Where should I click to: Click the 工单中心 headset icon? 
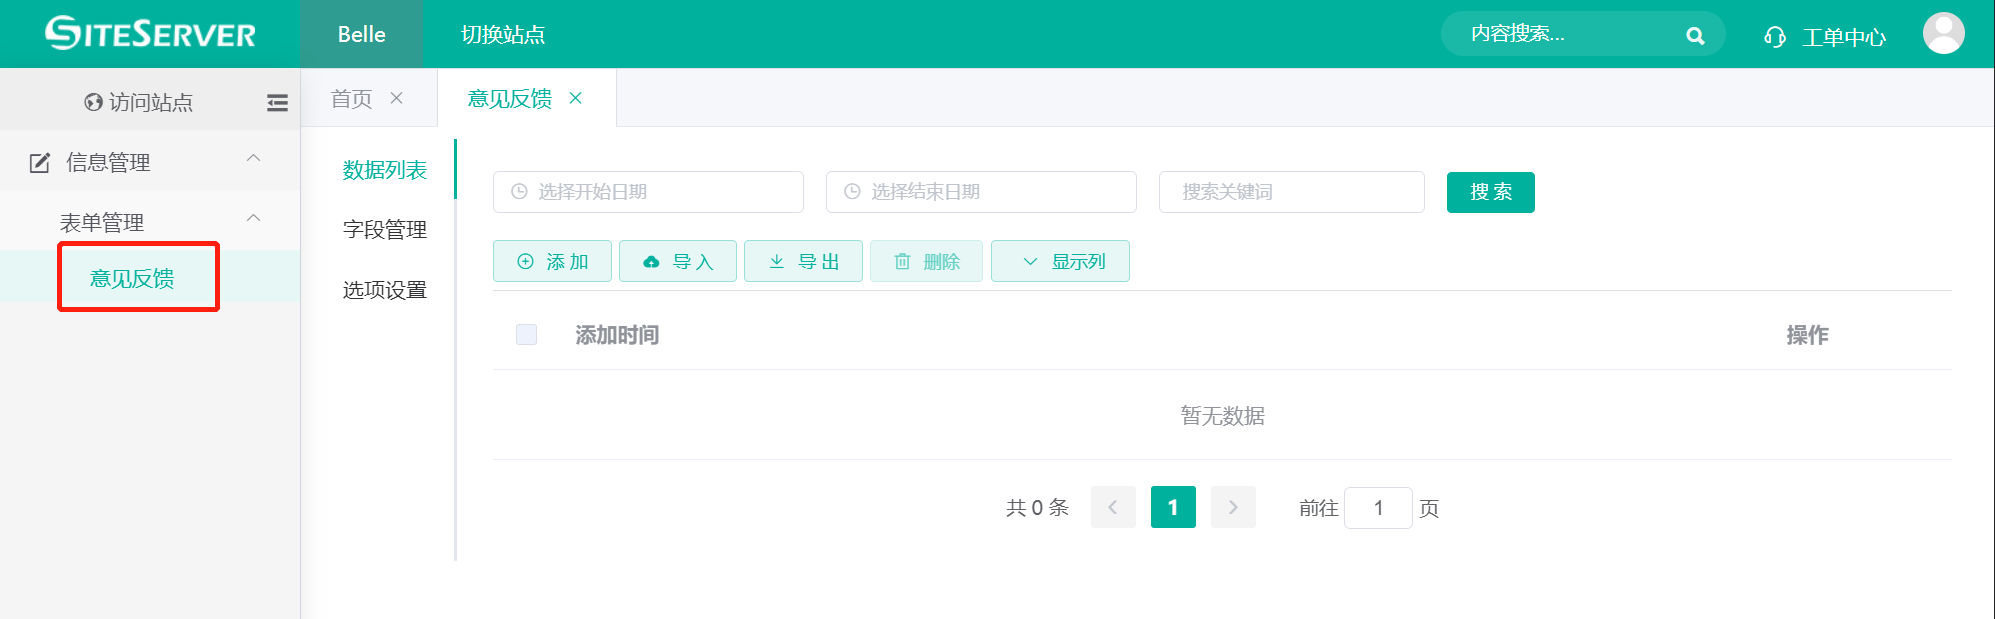pyautogui.click(x=1775, y=37)
